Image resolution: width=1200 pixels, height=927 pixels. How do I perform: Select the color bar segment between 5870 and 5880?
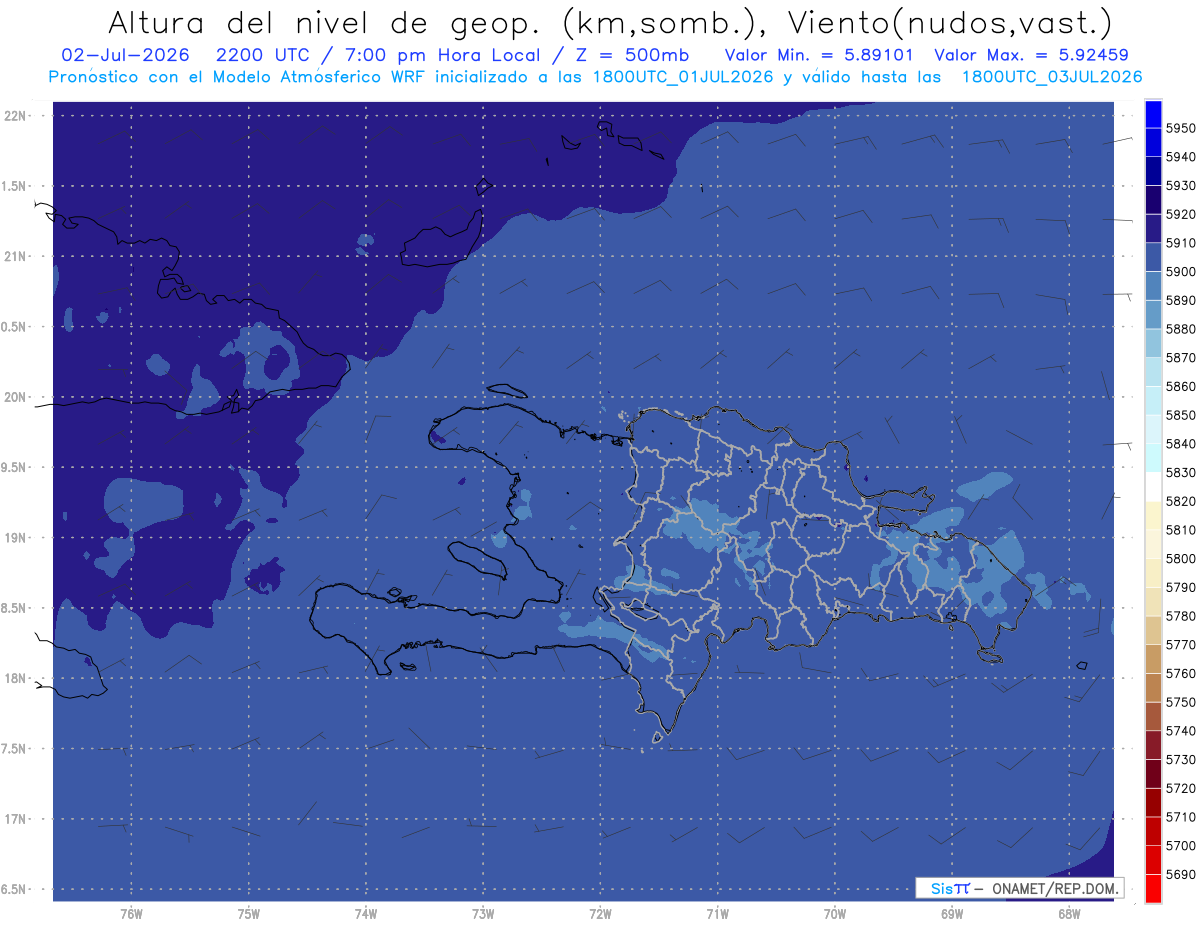tap(1153, 343)
